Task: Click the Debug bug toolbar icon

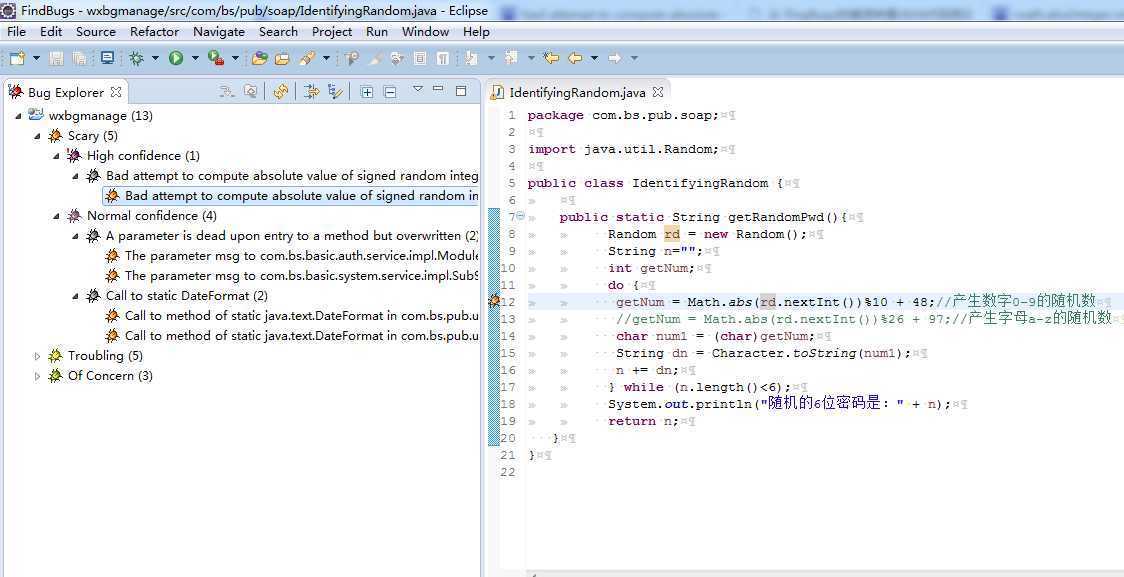Action: 136,58
